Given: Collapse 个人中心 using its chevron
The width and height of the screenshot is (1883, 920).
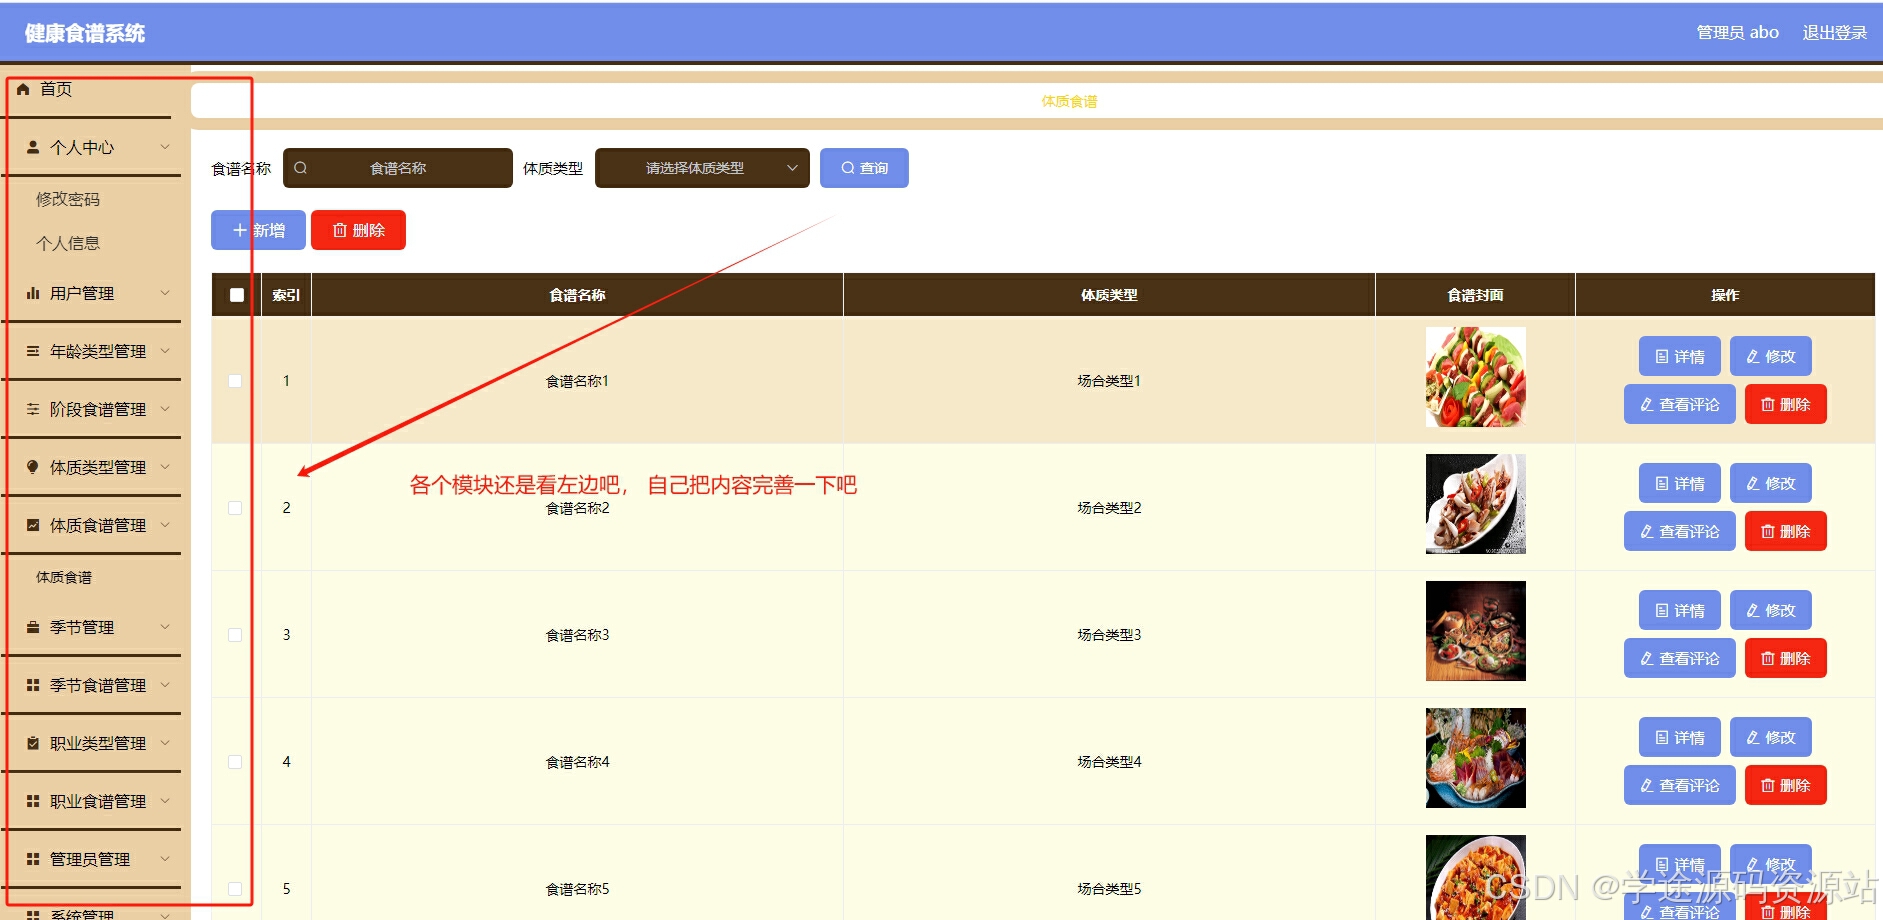Looking at the screenshot, I should pos(165,147).
